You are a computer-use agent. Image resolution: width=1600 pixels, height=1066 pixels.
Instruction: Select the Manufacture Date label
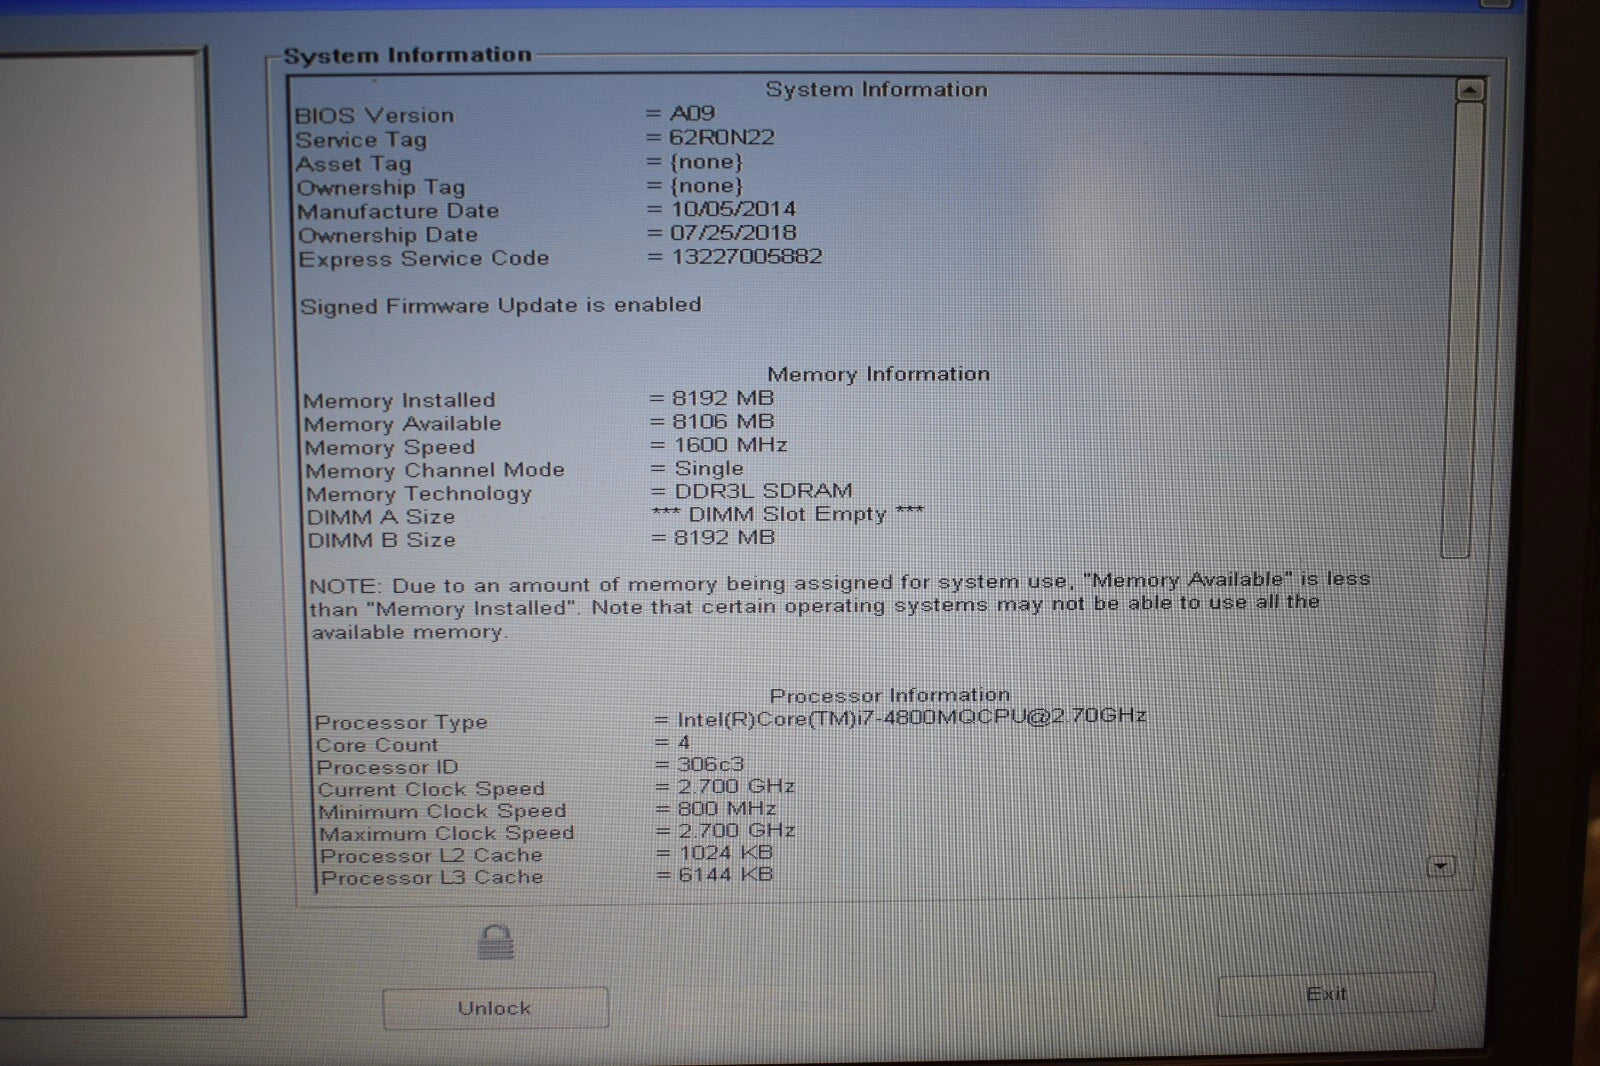(398, 211)
